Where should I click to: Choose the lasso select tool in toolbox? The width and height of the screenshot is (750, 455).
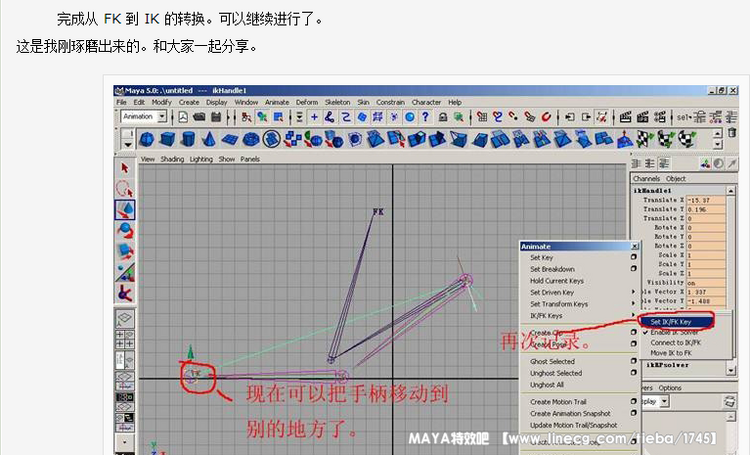[x=125, y=189]
